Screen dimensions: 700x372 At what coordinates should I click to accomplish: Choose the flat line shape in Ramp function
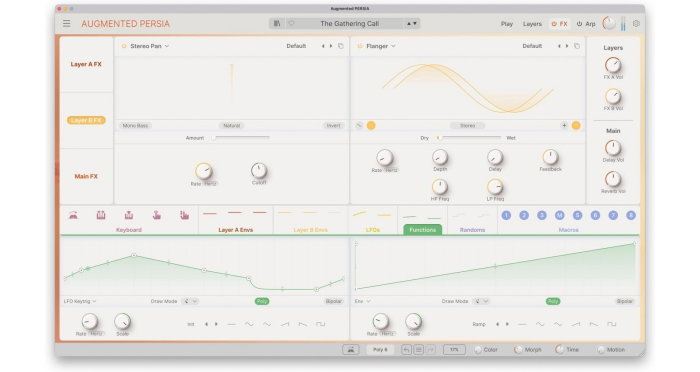coord(522,324)
